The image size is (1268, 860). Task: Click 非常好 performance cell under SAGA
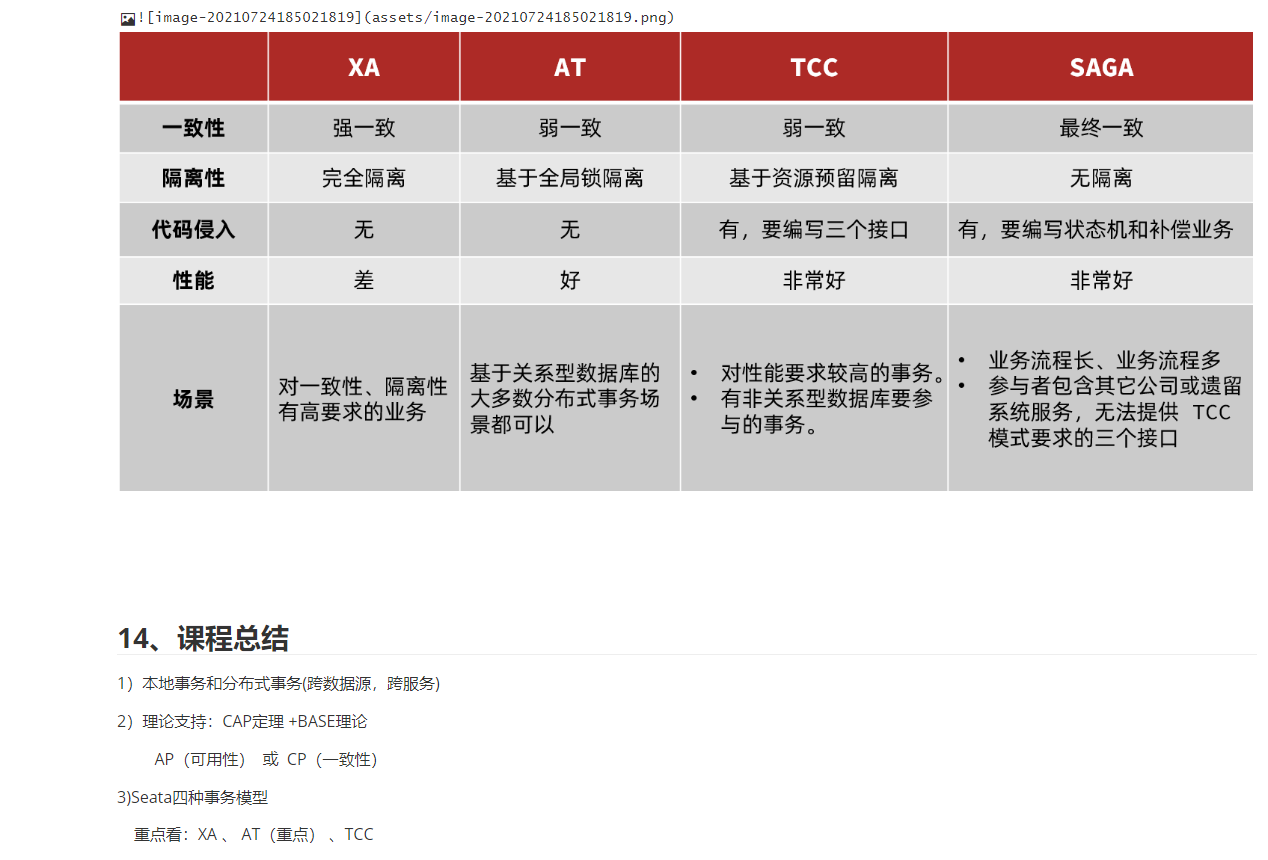pos(1101,281)
